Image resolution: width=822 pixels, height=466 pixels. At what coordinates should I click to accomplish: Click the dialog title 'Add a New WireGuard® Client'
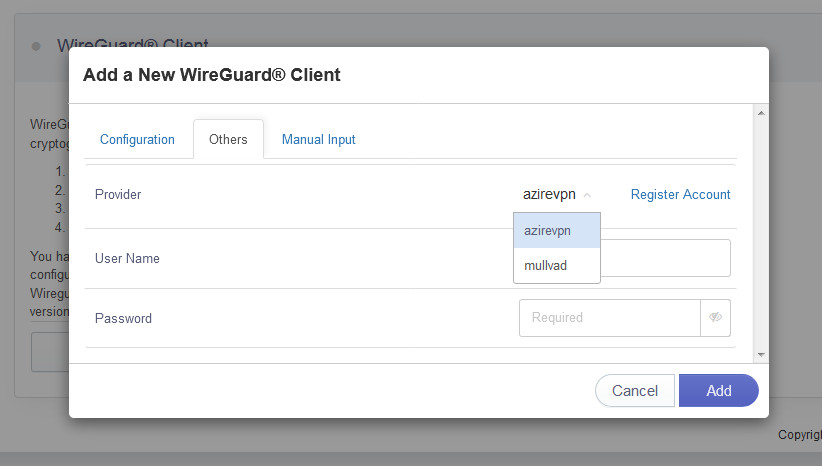click(x=212, y=75)
